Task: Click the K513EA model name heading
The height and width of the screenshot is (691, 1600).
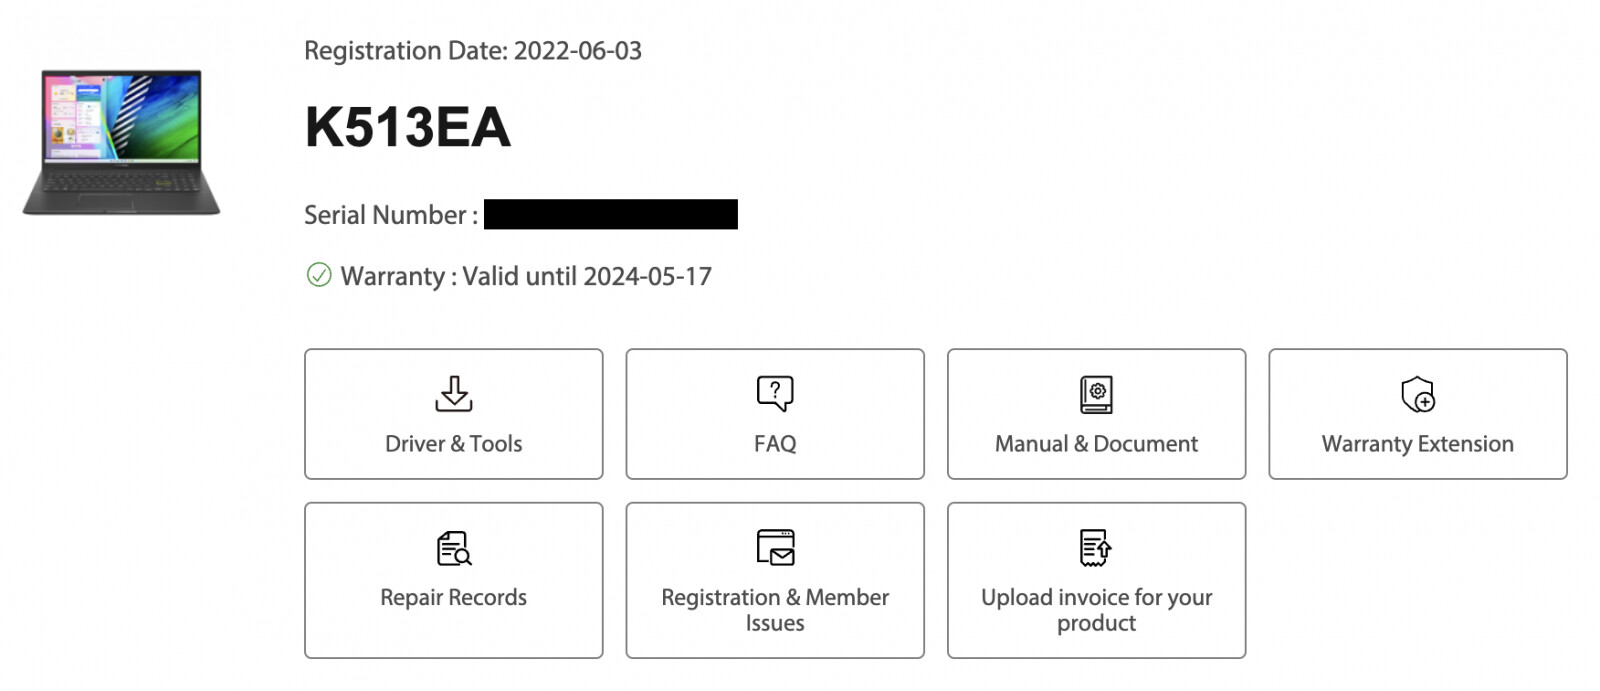Action: coord(407,127)
